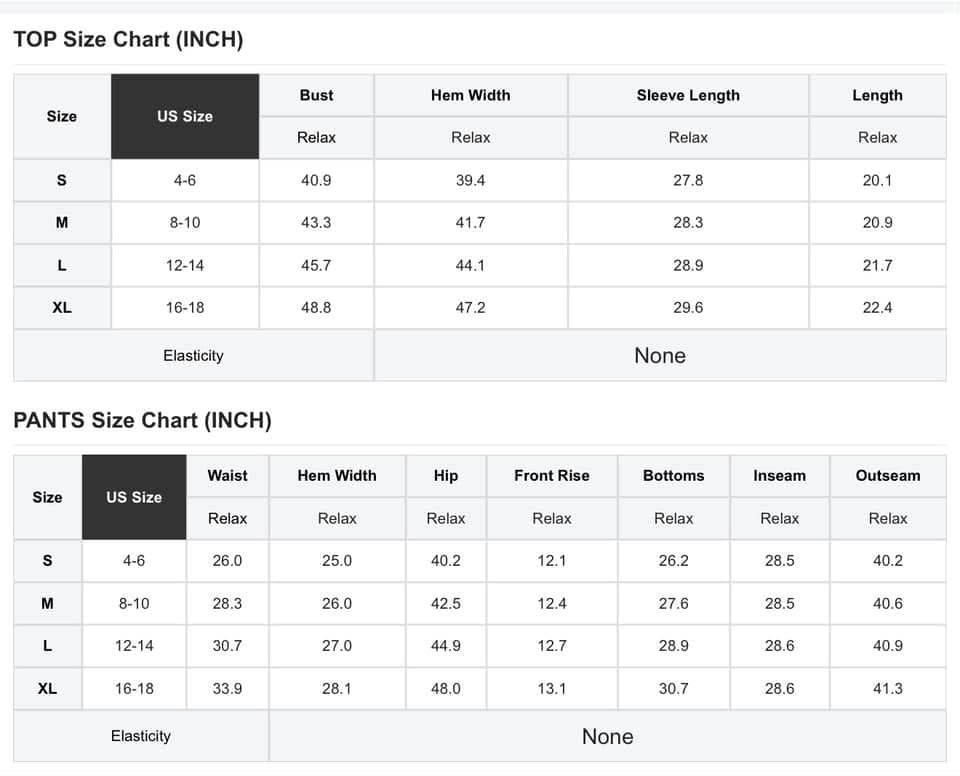
Task: Click the None elasticity value in PANTS chart
Action: (607, 736)
